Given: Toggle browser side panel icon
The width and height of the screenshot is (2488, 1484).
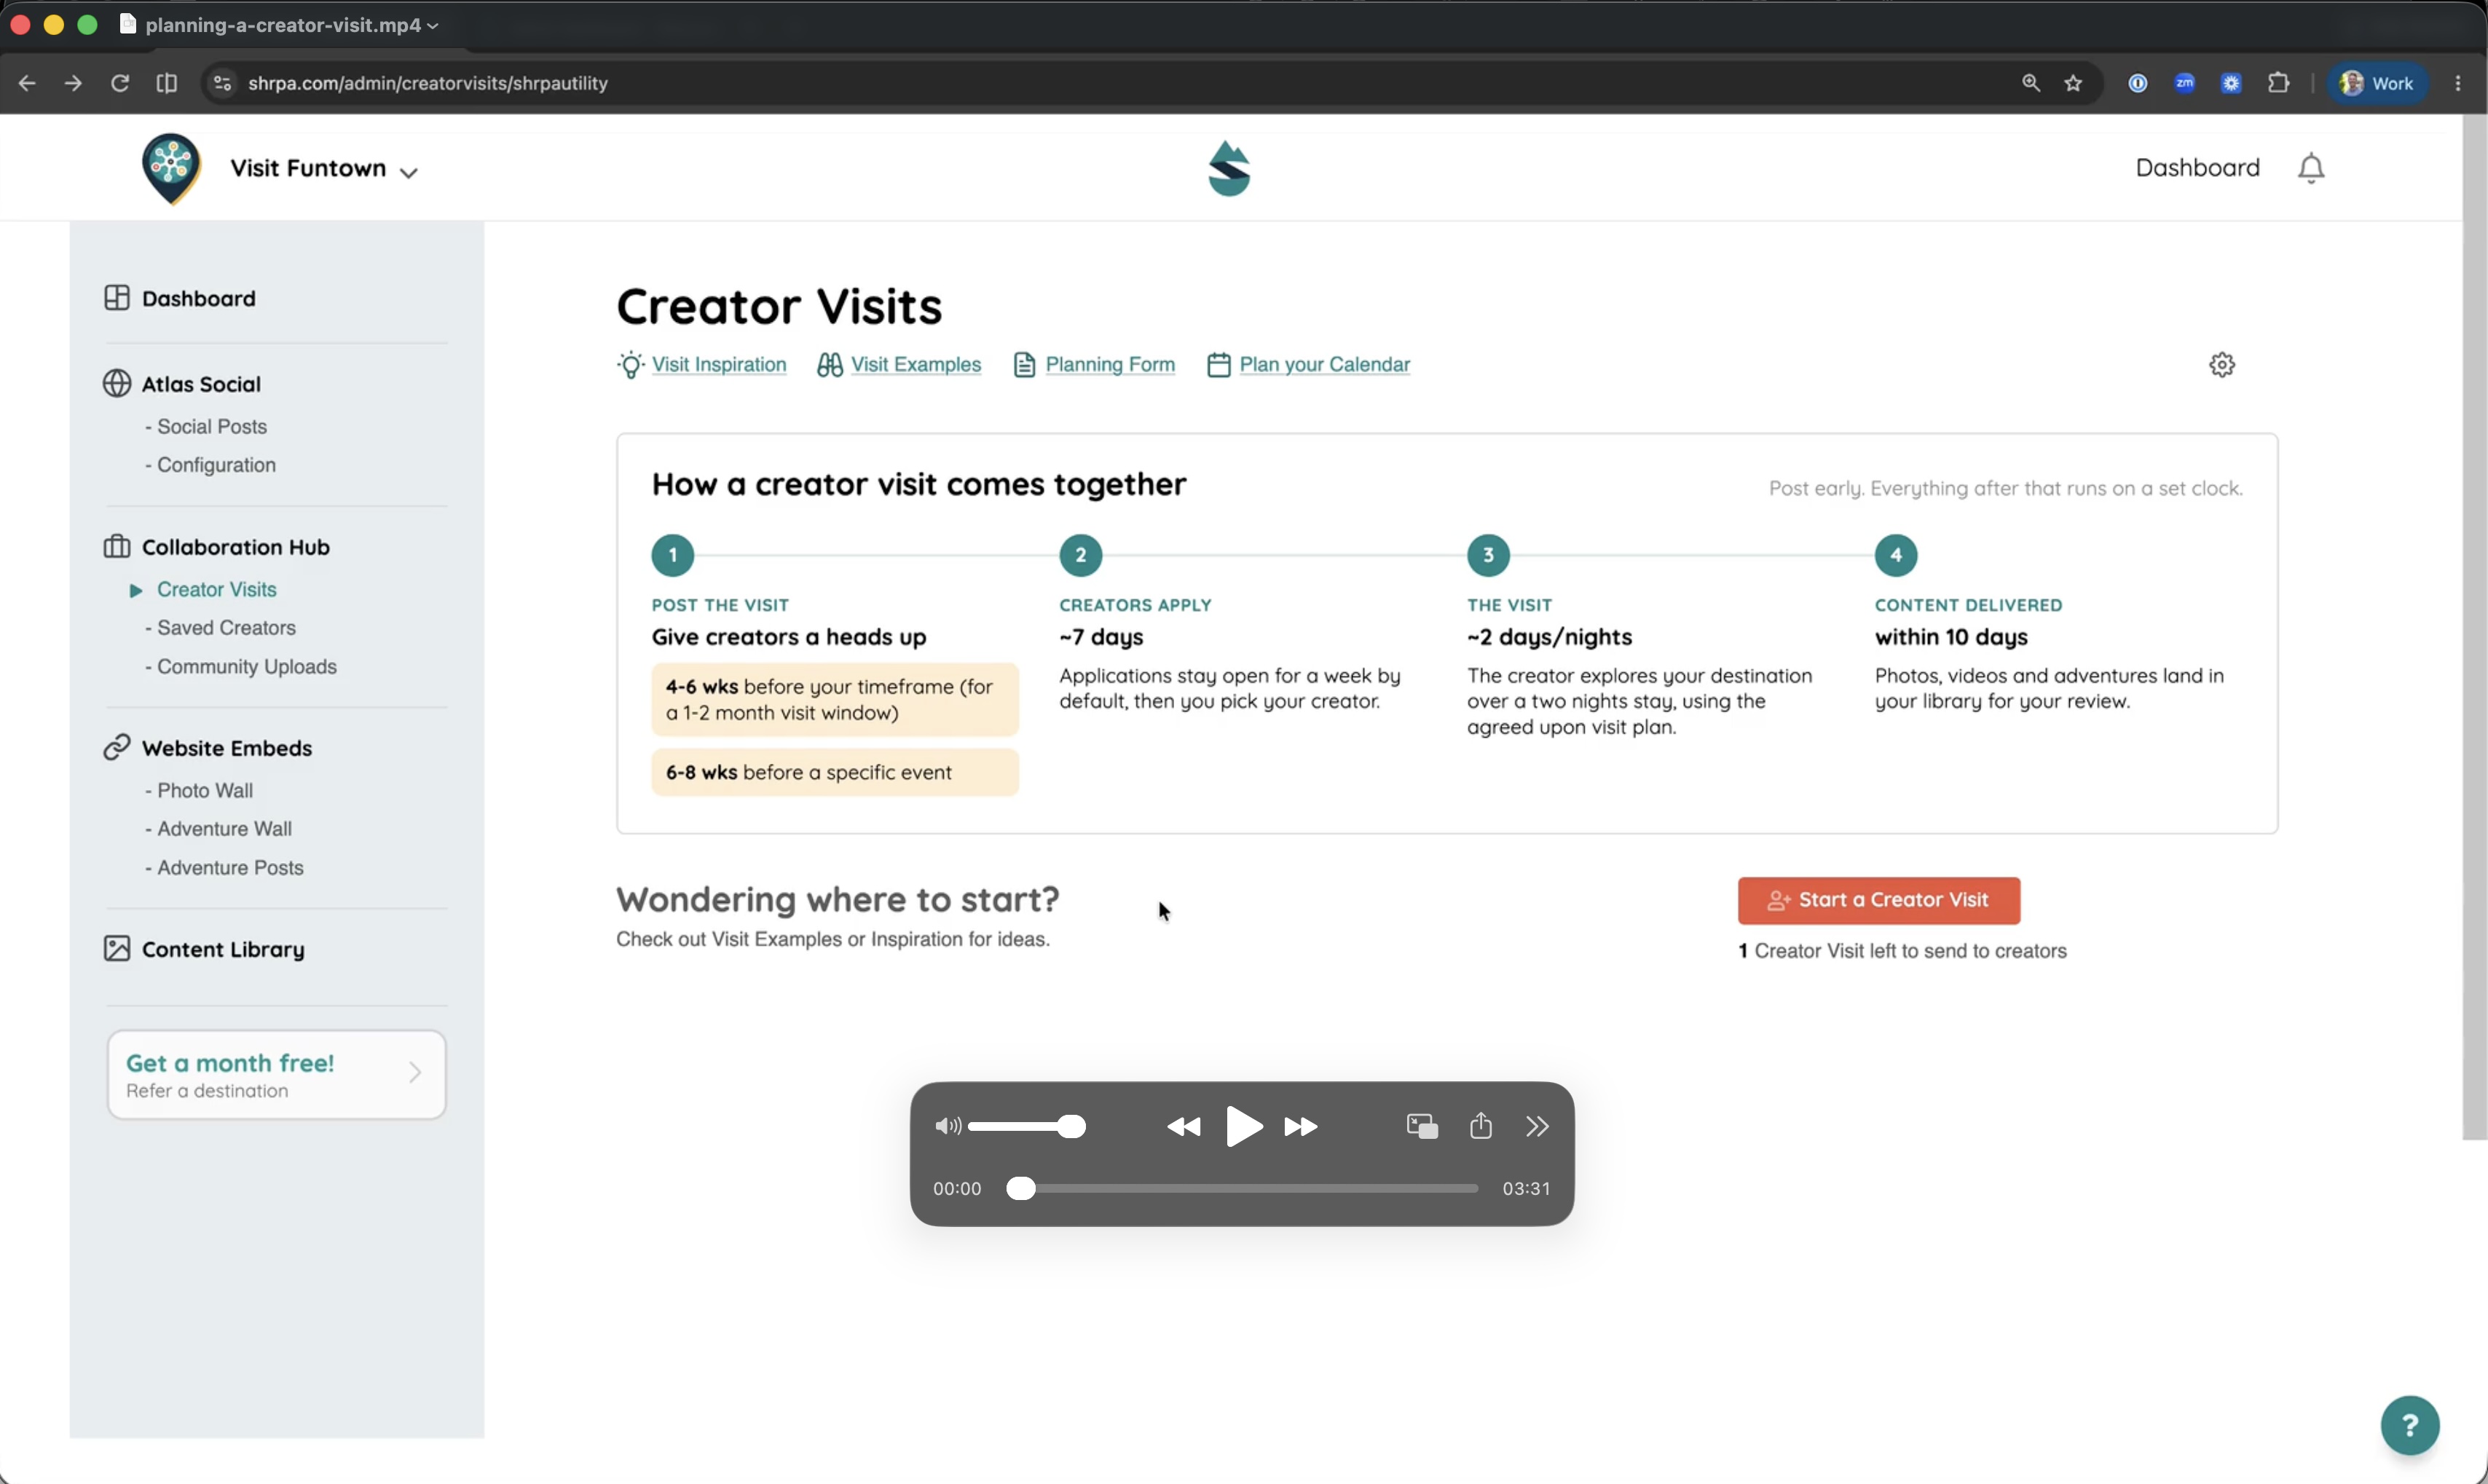Looking at the screenshot, I should coord(167,83).
